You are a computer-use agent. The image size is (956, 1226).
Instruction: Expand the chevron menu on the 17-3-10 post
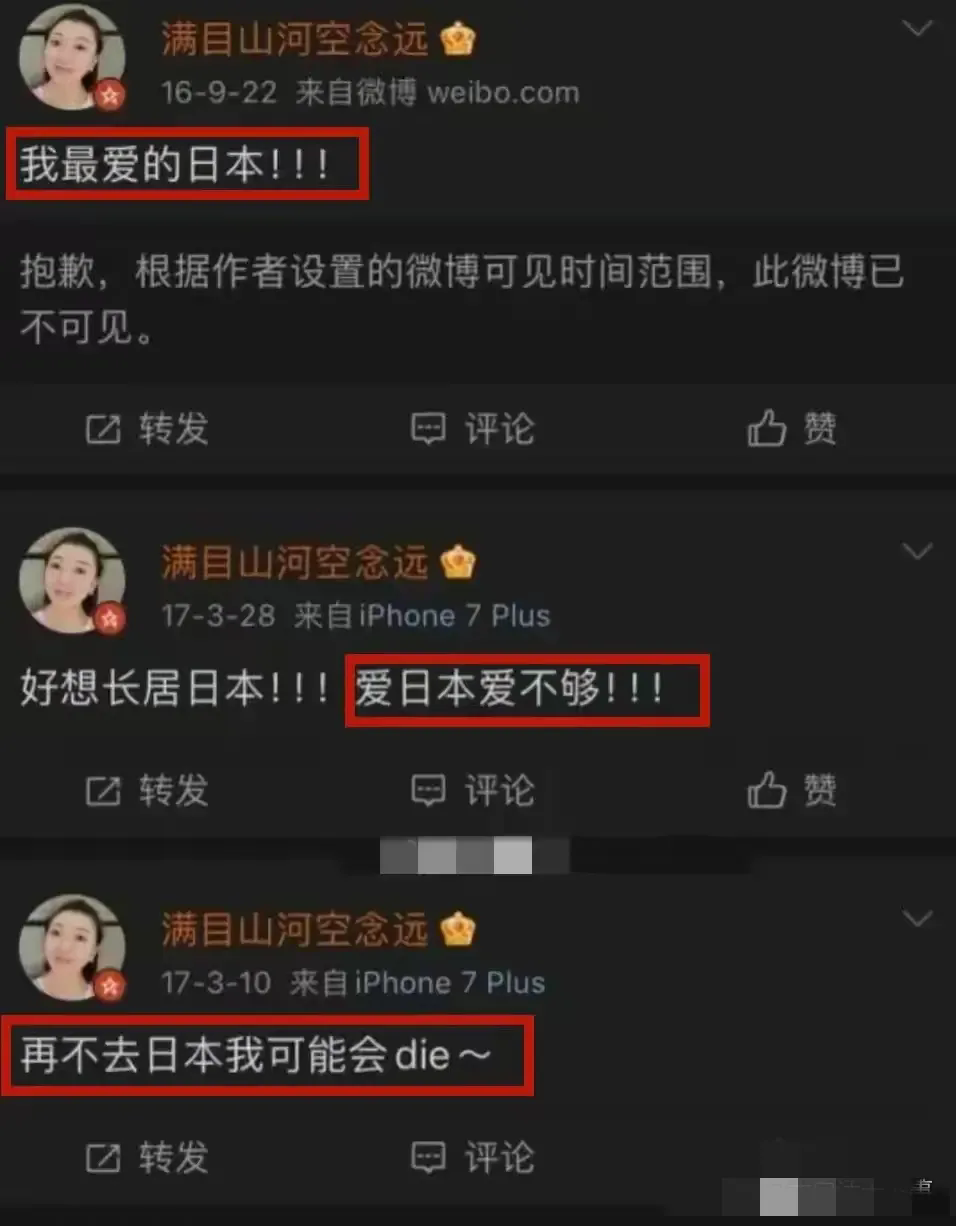(917, 918)
